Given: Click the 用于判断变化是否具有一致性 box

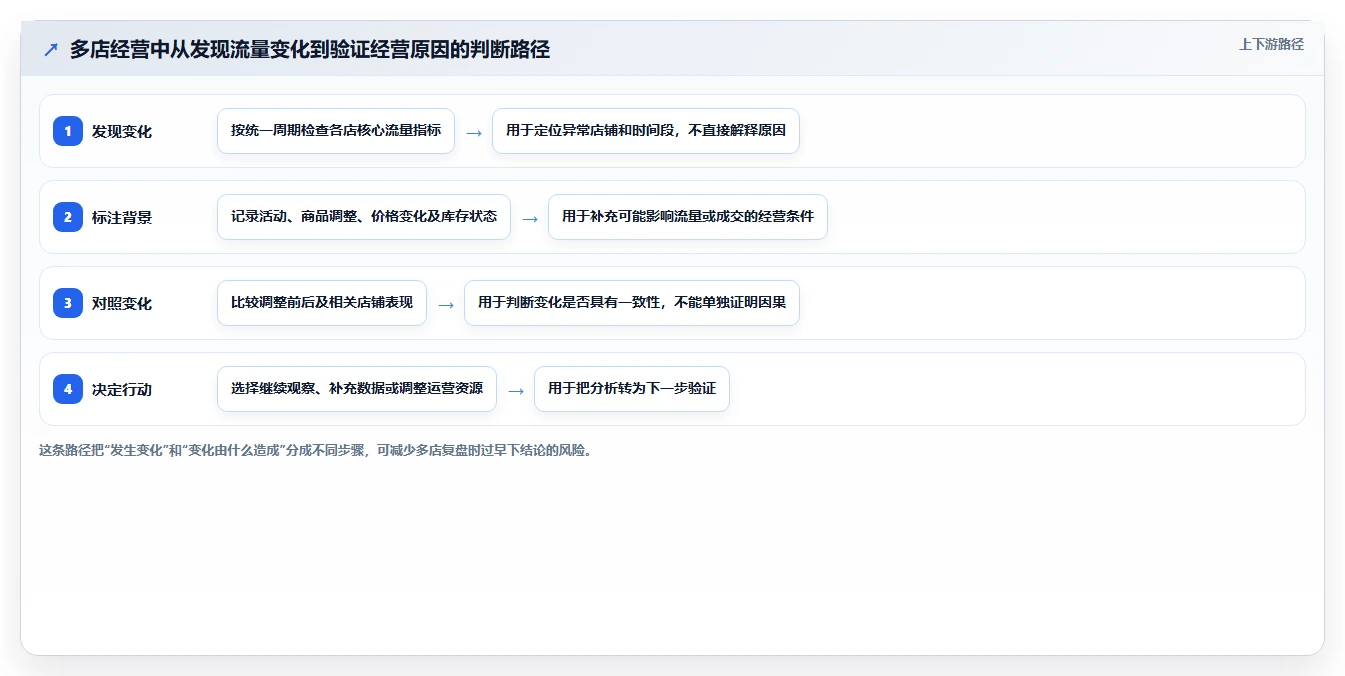Looking at the screenshot, I should tap(632, 303).
